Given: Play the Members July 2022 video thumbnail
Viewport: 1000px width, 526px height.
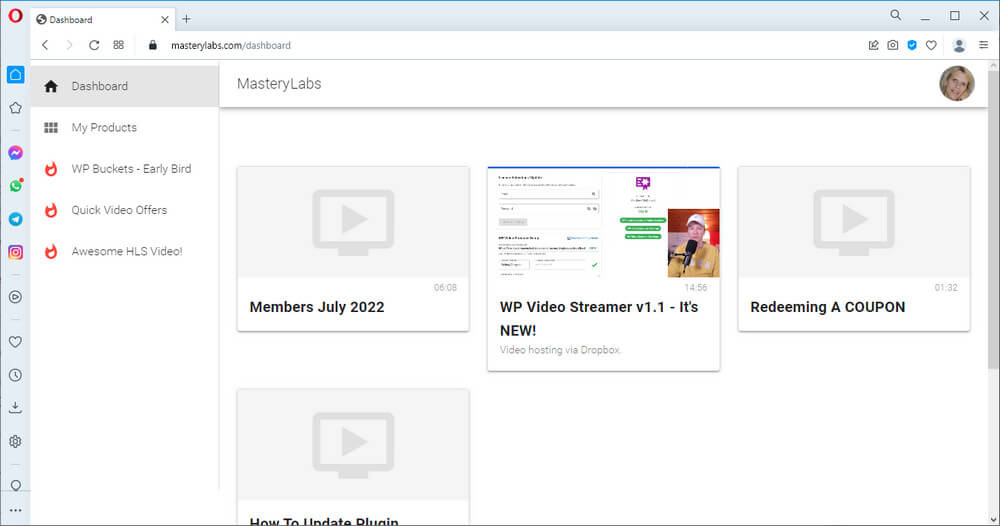Looking at the screenshot, I should coord(353,222).
